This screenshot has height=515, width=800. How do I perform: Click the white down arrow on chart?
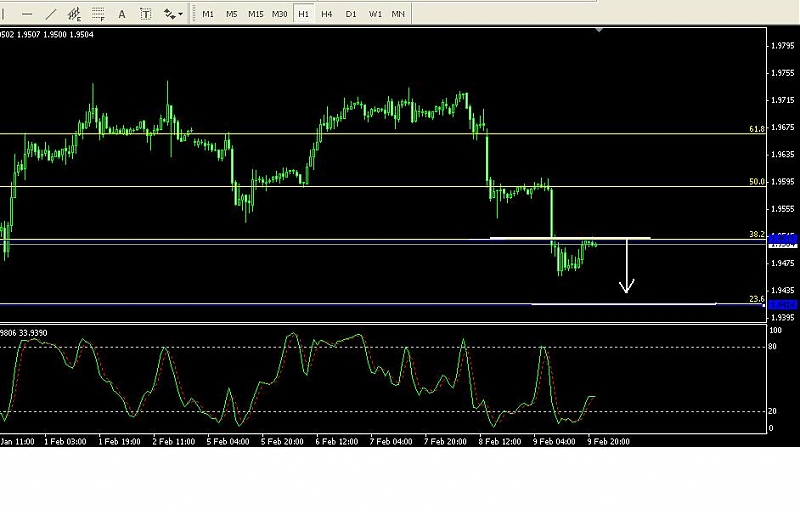pyautogui.click(x=627, y=268)
